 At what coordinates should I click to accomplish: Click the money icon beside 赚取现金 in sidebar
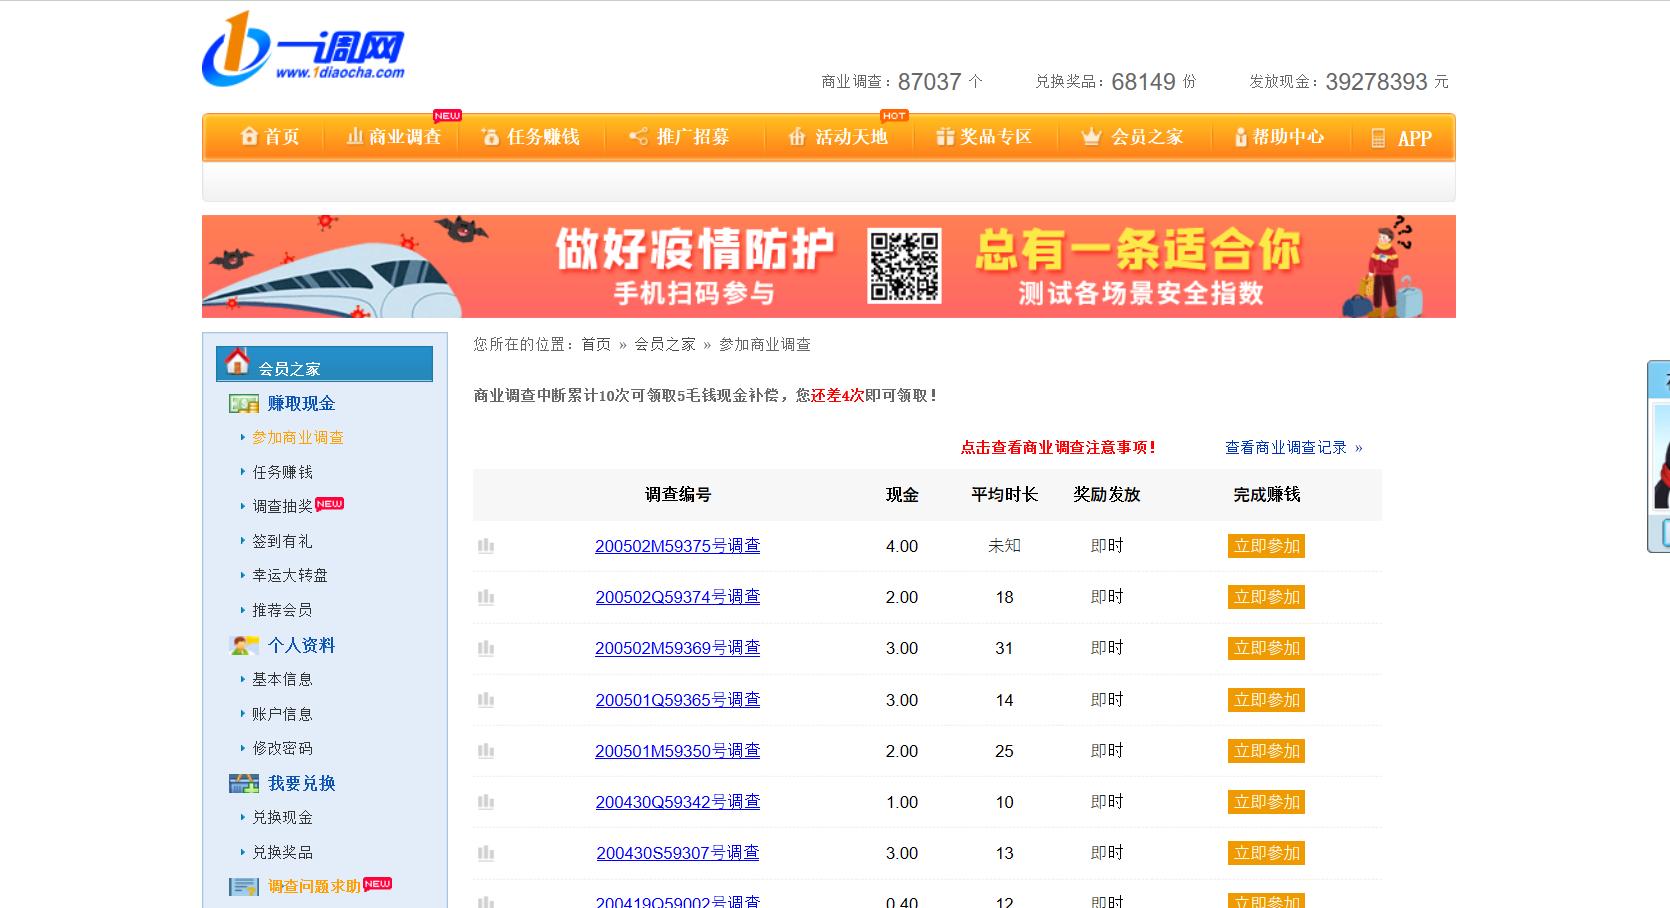242,402
